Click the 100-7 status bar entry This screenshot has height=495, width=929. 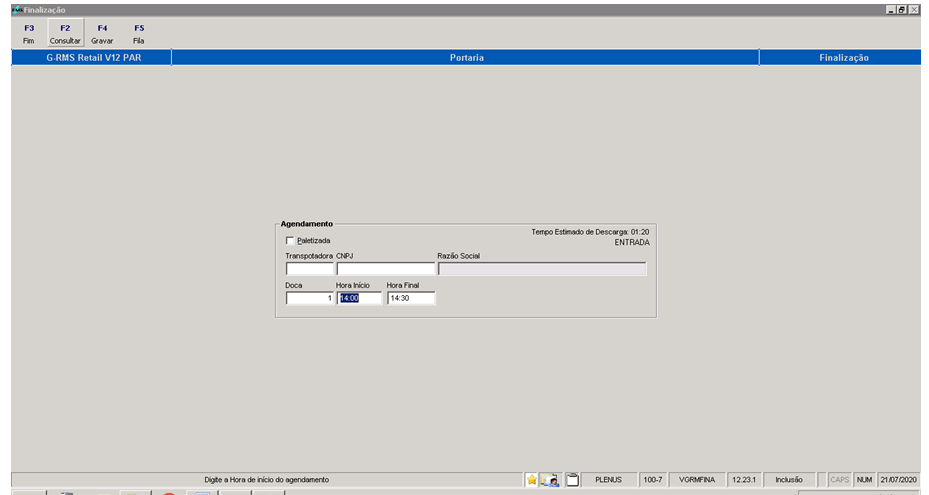click(x=652, y=480)
